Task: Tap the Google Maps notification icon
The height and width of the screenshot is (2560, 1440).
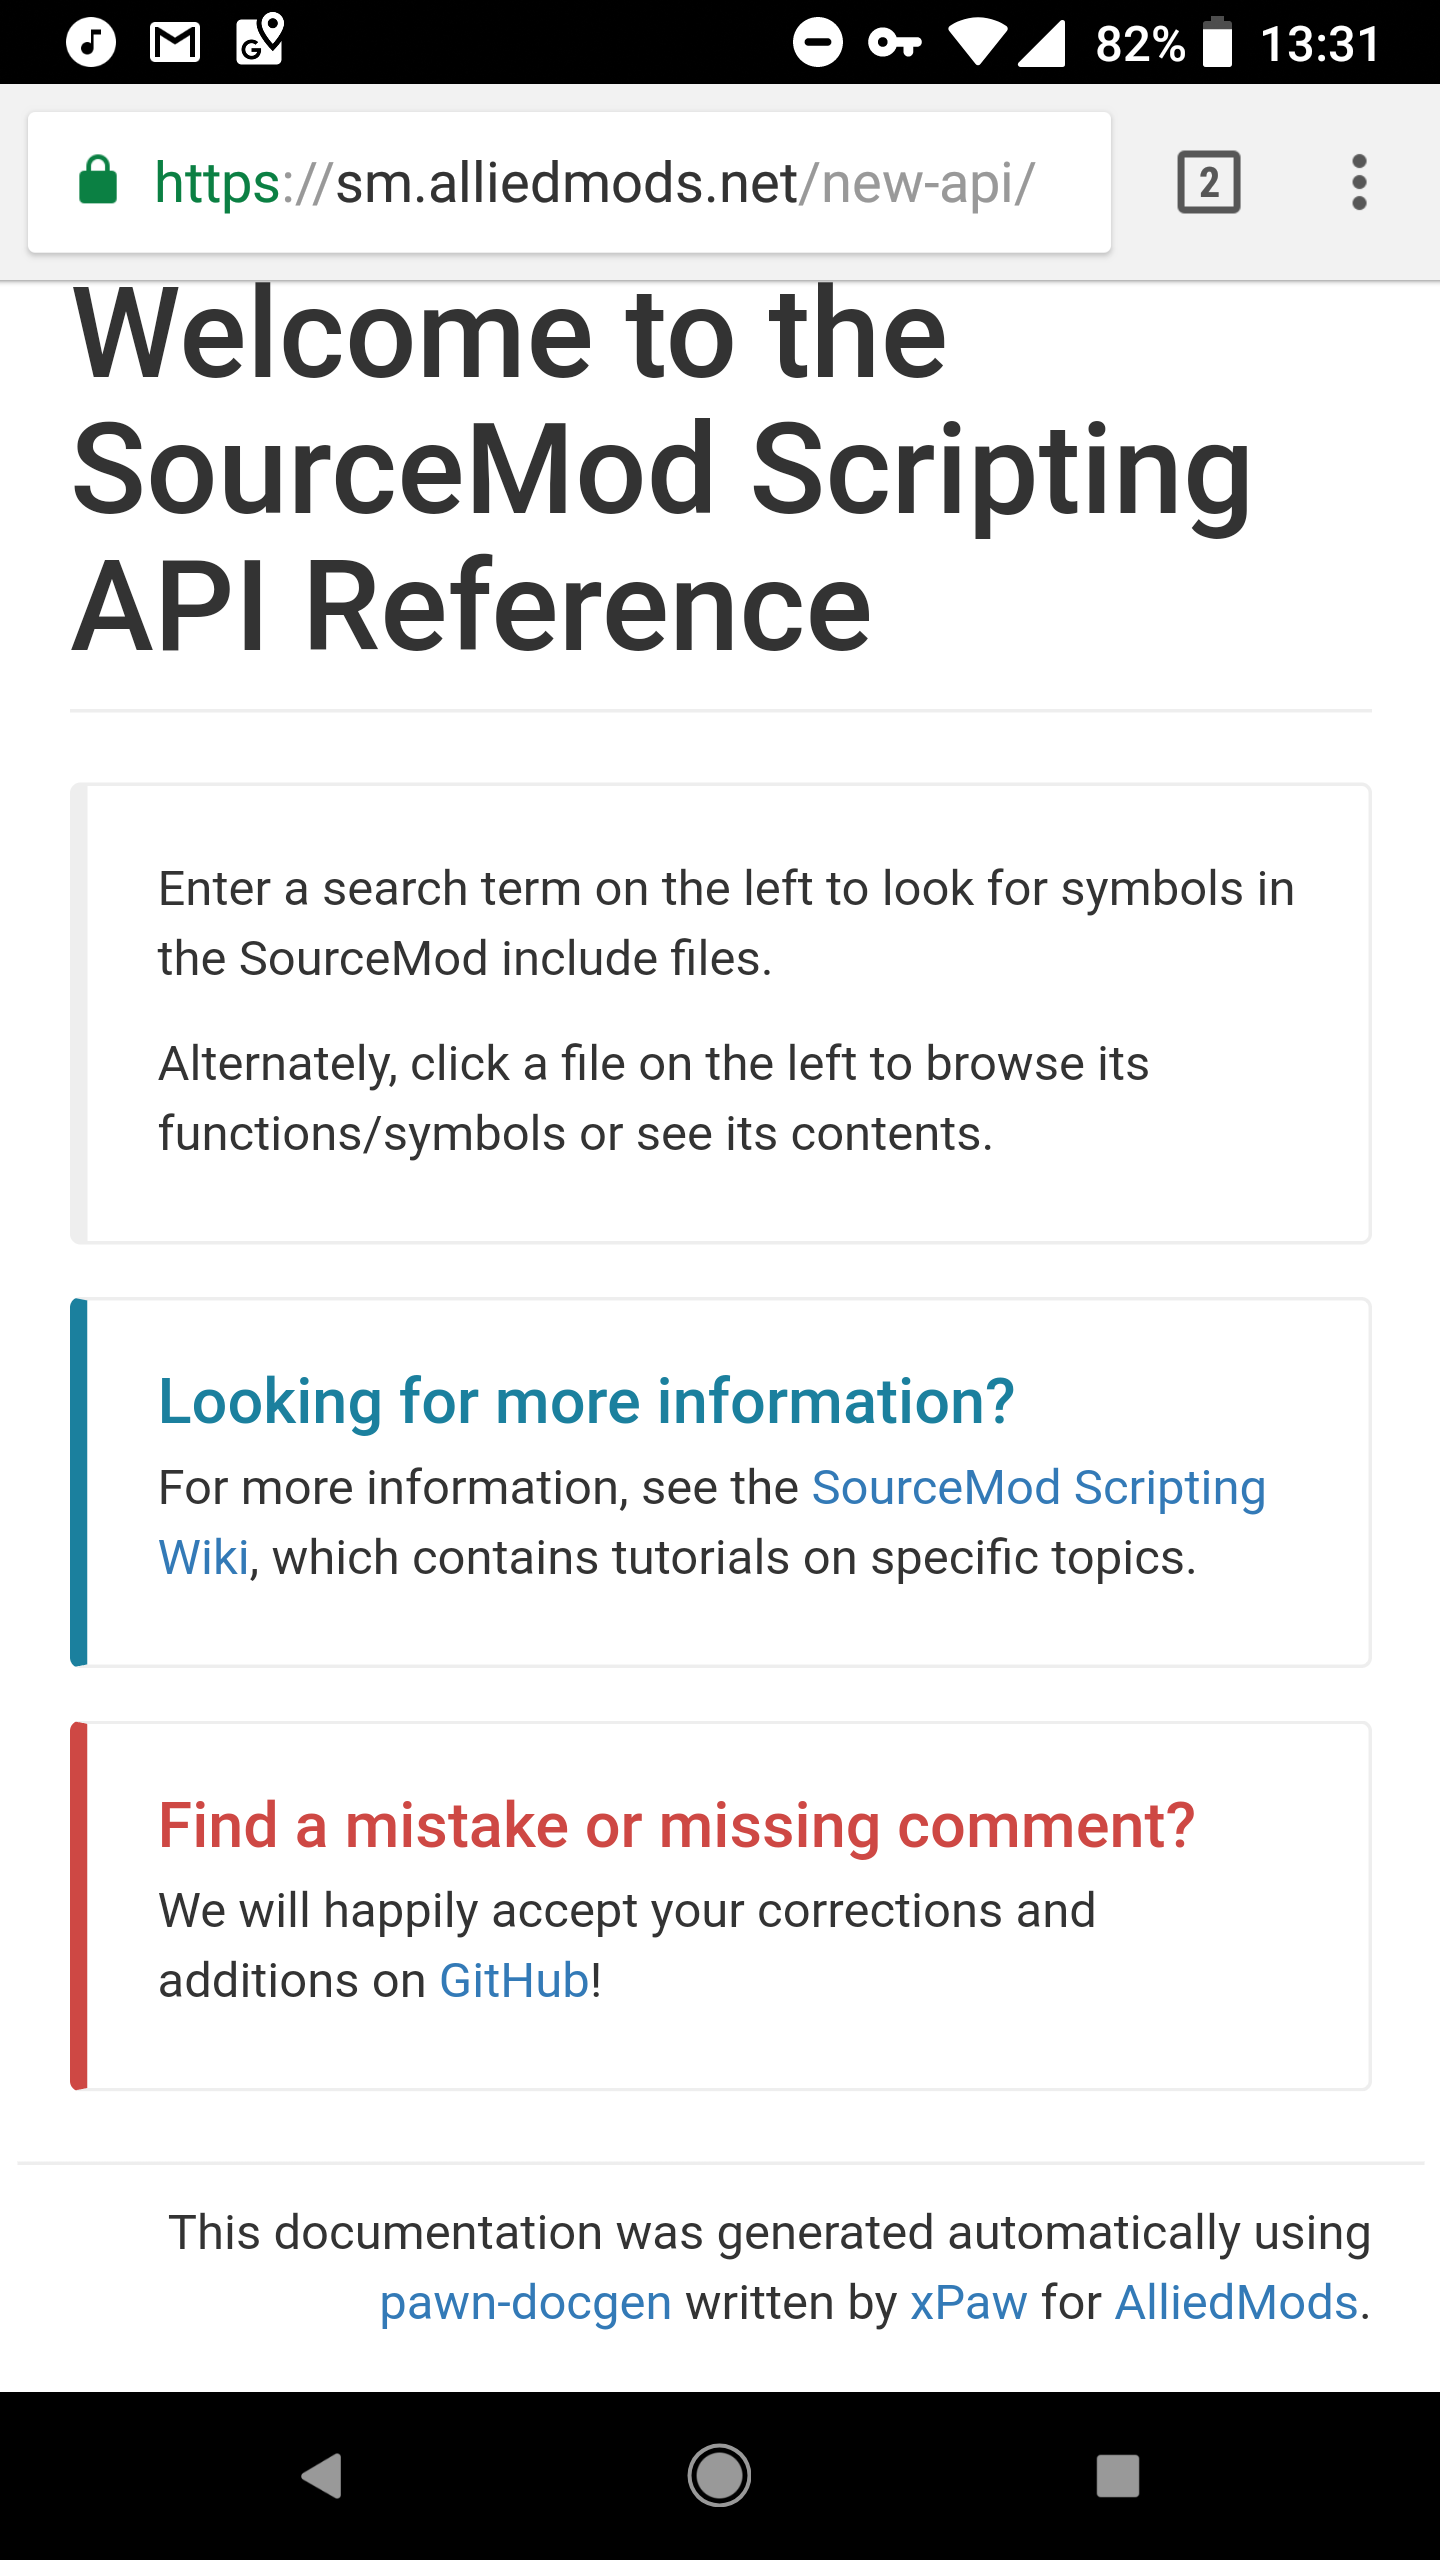Action: tap(259, 40)
